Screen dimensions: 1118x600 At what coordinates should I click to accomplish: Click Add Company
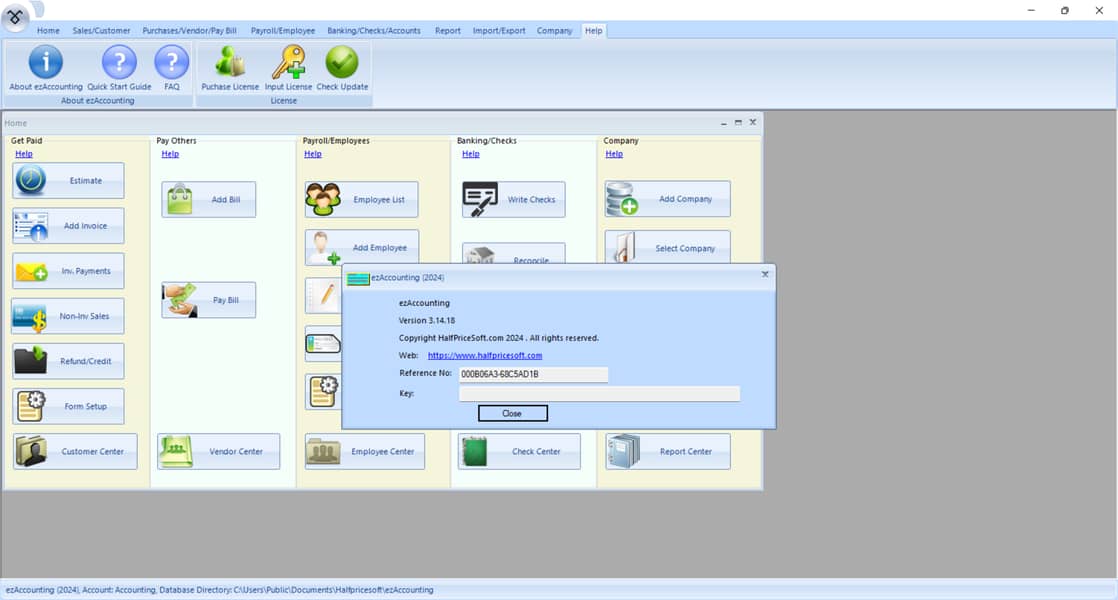click(667, 199)
